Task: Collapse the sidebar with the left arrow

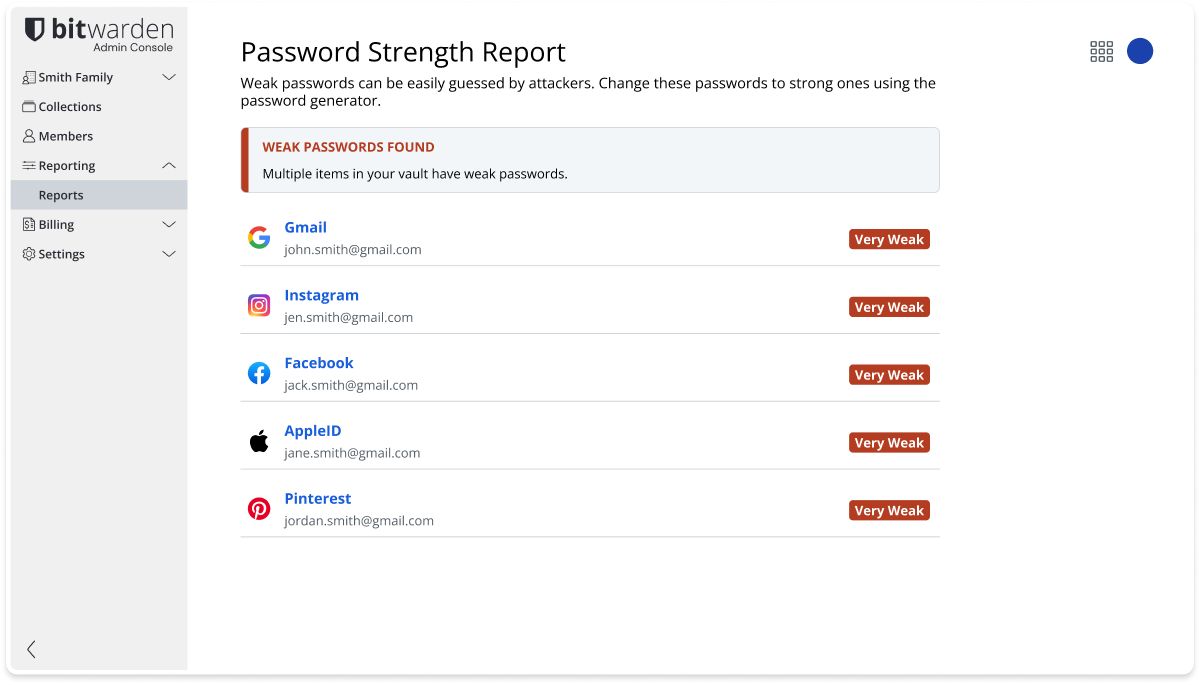Action: click(31, 649)
